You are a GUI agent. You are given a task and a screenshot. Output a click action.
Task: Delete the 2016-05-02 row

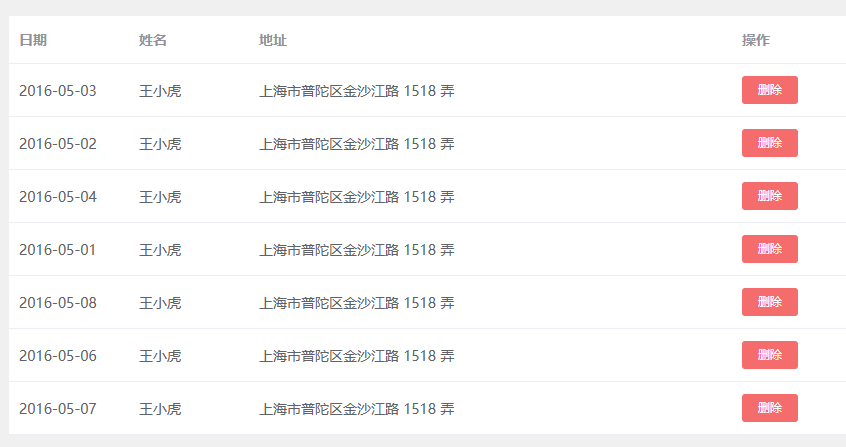pyautogui.click(x=769, y=143)
